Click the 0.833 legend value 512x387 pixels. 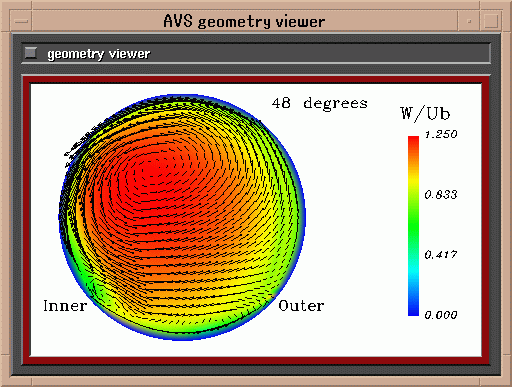[441, 194]
